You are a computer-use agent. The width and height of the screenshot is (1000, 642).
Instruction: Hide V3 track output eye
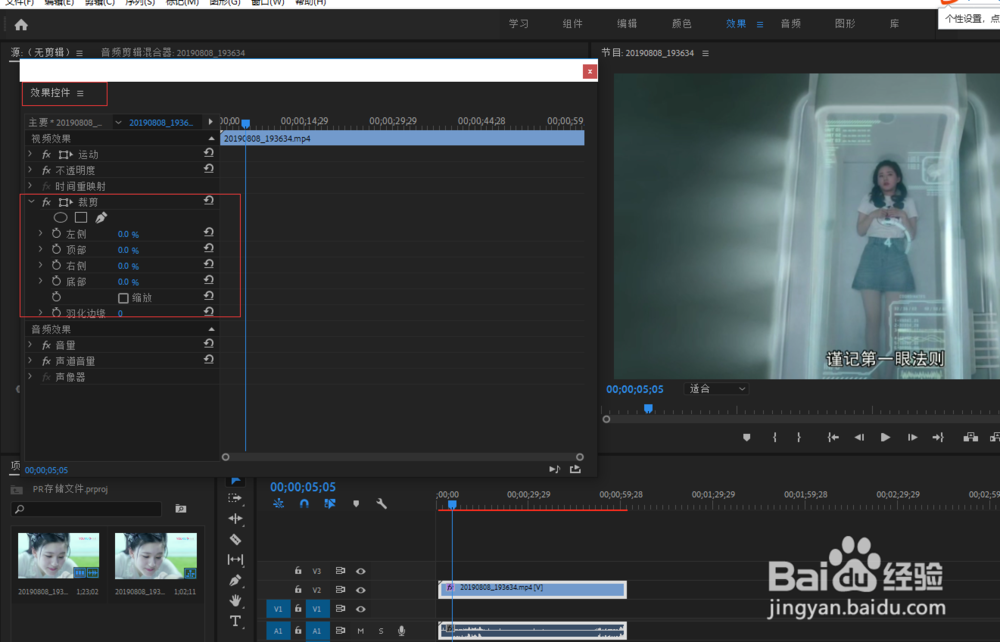click(360, 571)
